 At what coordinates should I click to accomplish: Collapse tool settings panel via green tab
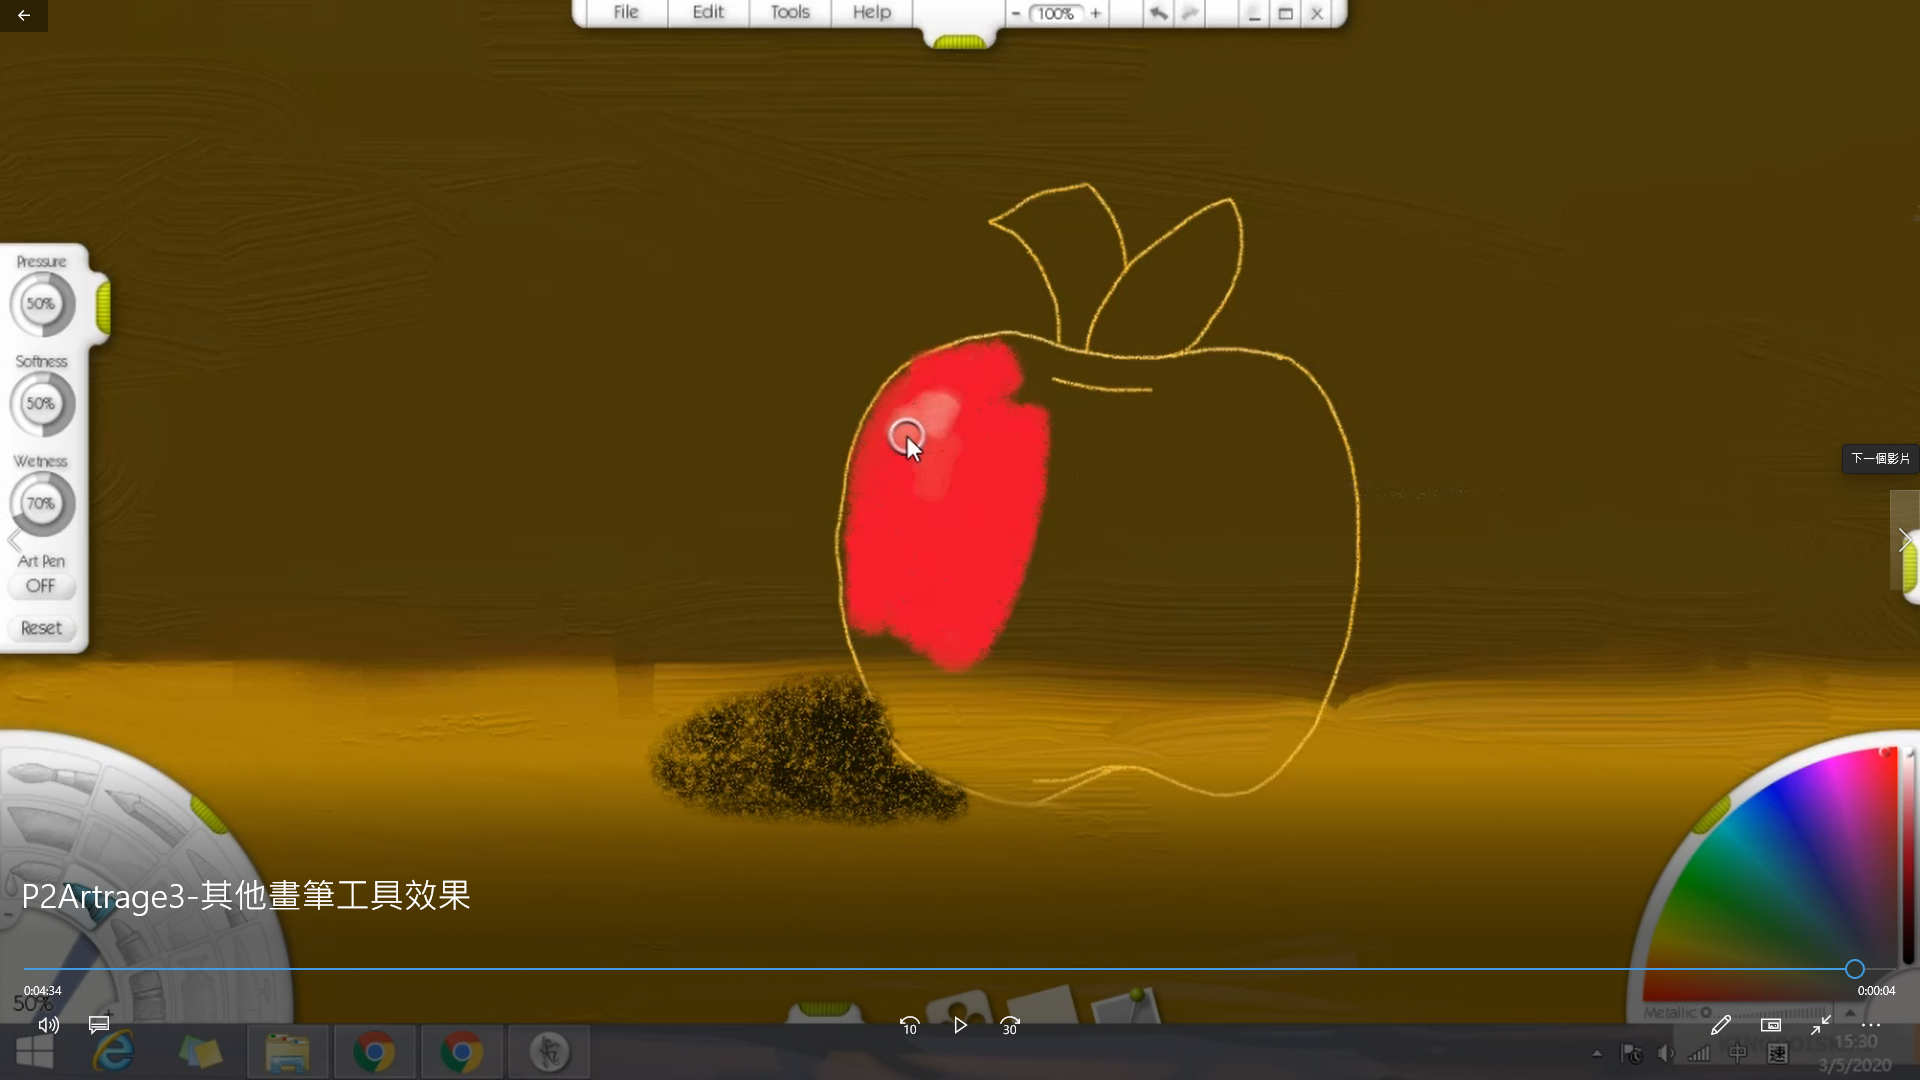point(103,307)
